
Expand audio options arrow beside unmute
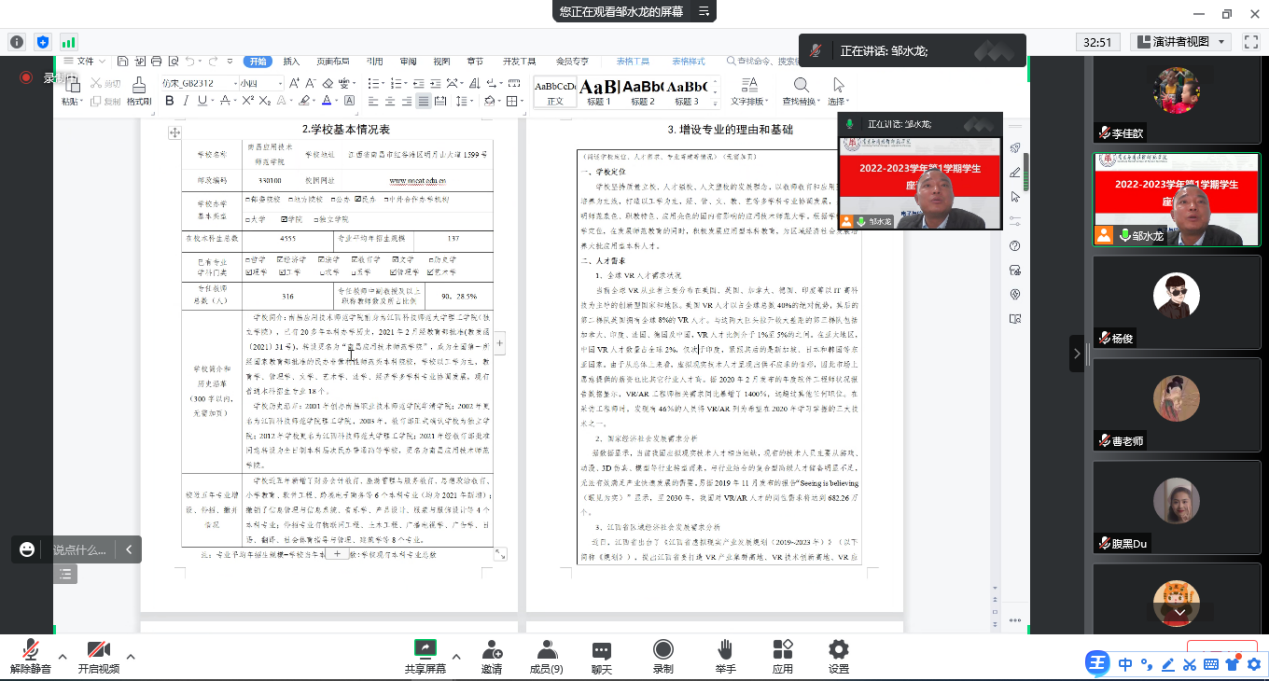tap(62, 657)
